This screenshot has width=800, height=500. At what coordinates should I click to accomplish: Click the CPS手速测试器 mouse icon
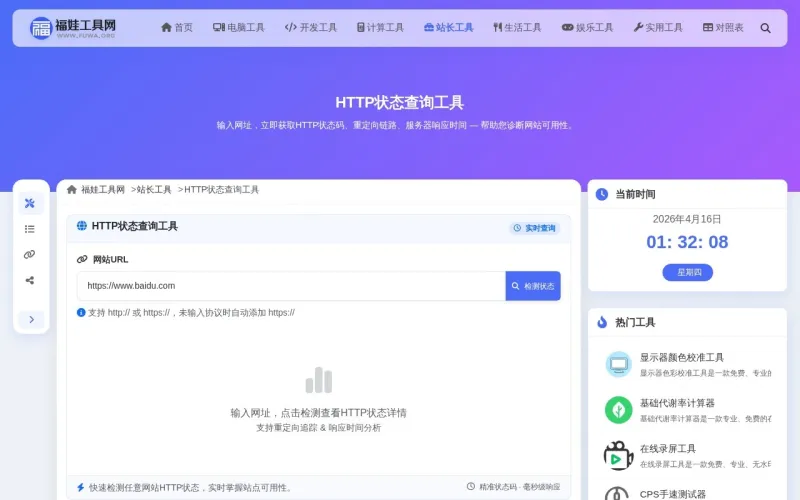(617, 494)
